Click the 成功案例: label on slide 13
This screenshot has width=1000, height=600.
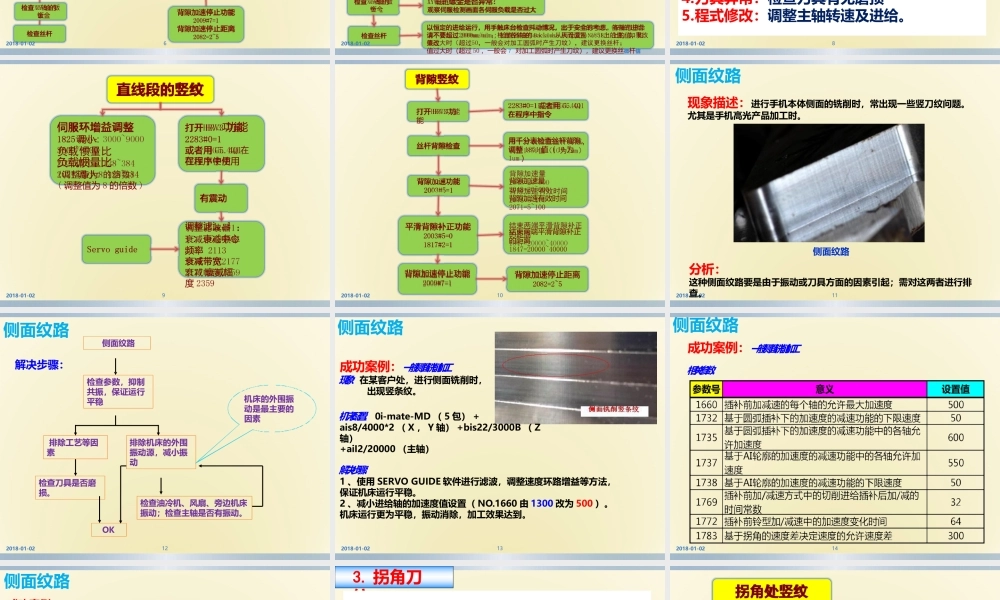point(367,367)
